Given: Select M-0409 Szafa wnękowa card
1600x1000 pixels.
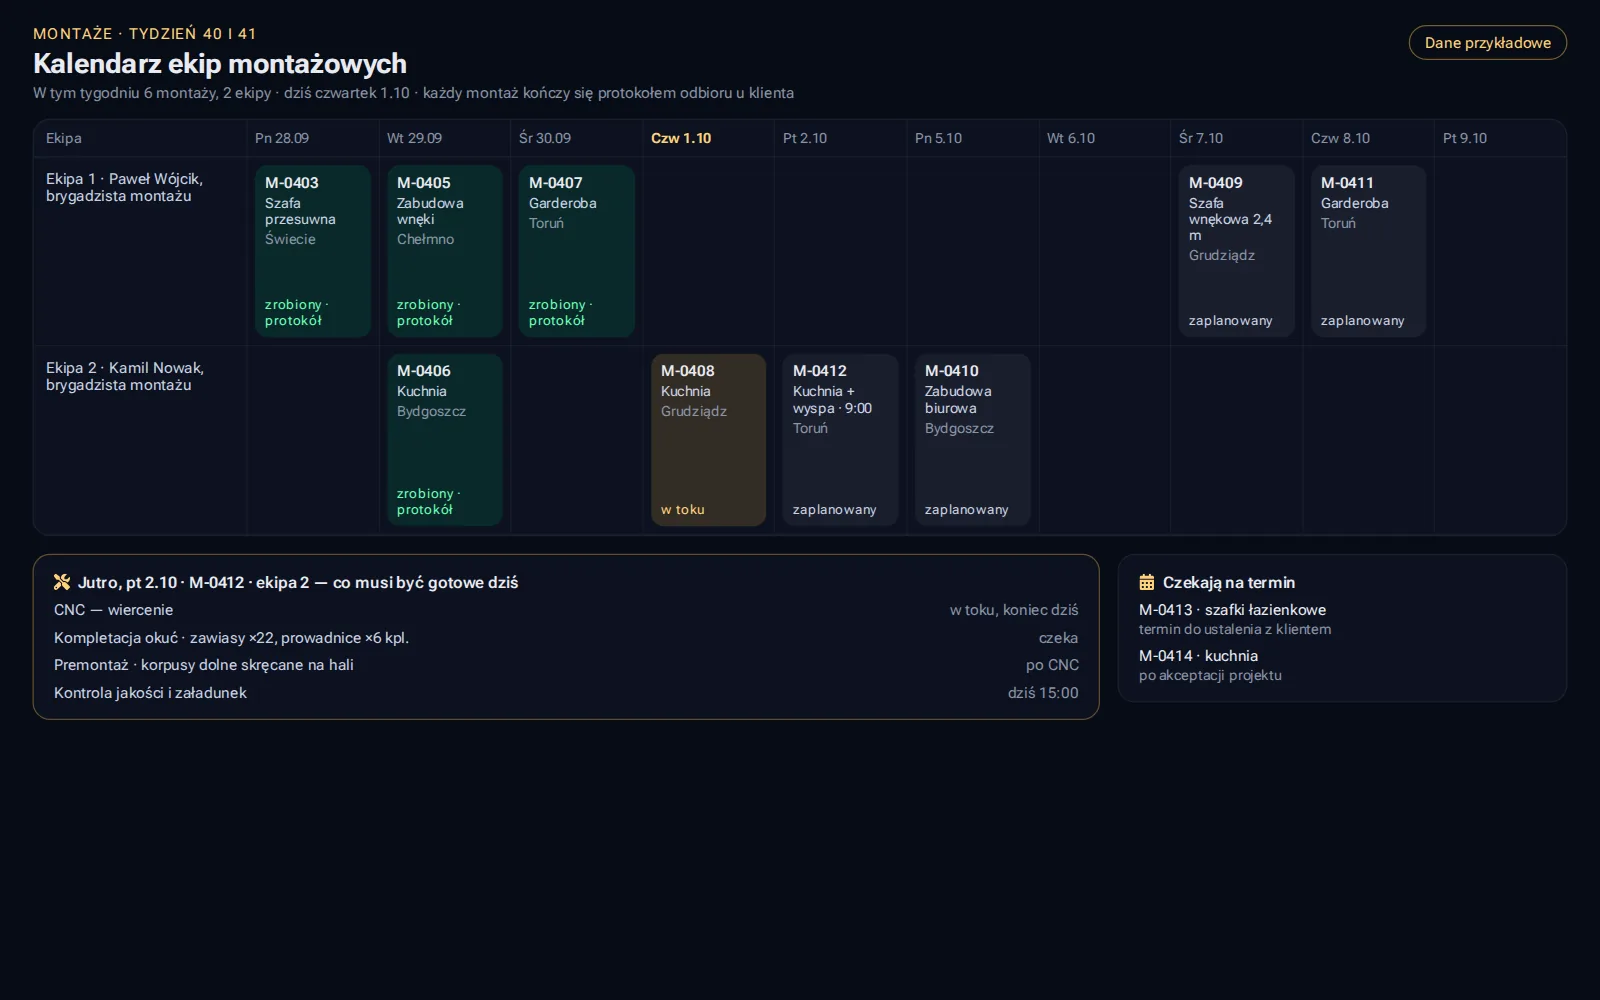Looking at the screenshot, I should coord(1237,251).
